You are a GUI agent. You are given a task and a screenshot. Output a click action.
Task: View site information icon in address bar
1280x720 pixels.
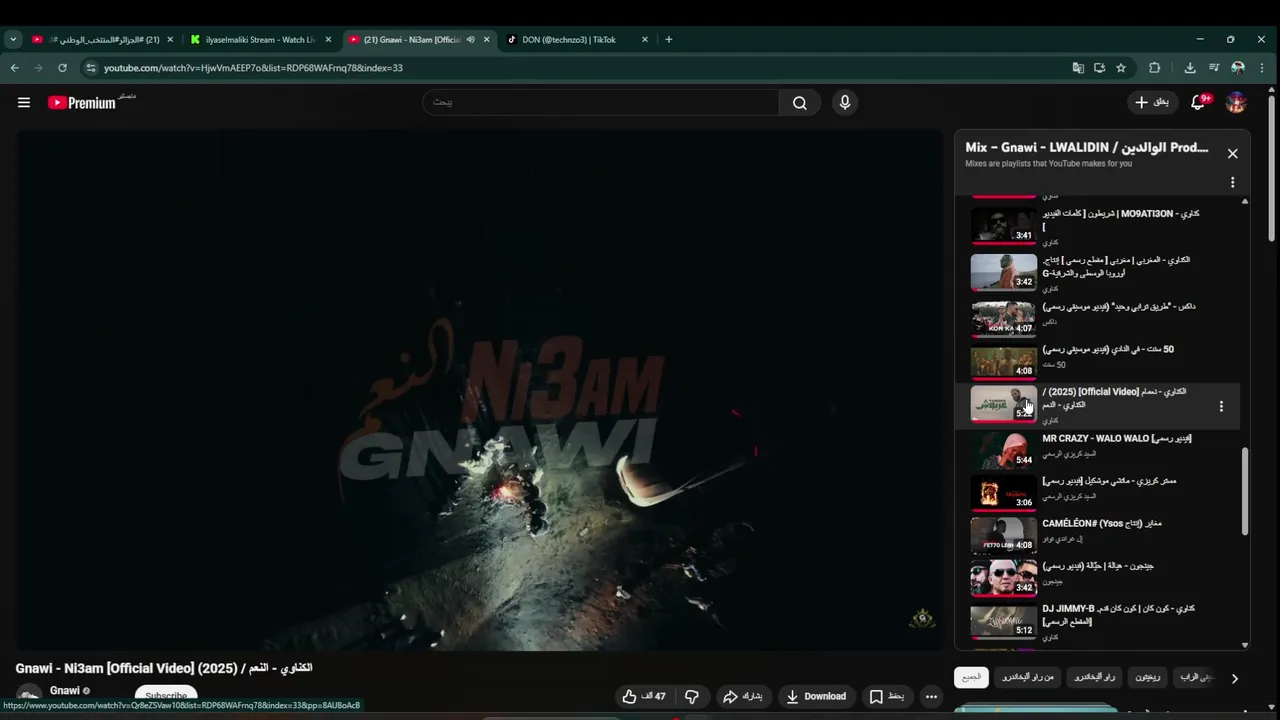coord(91,68)
